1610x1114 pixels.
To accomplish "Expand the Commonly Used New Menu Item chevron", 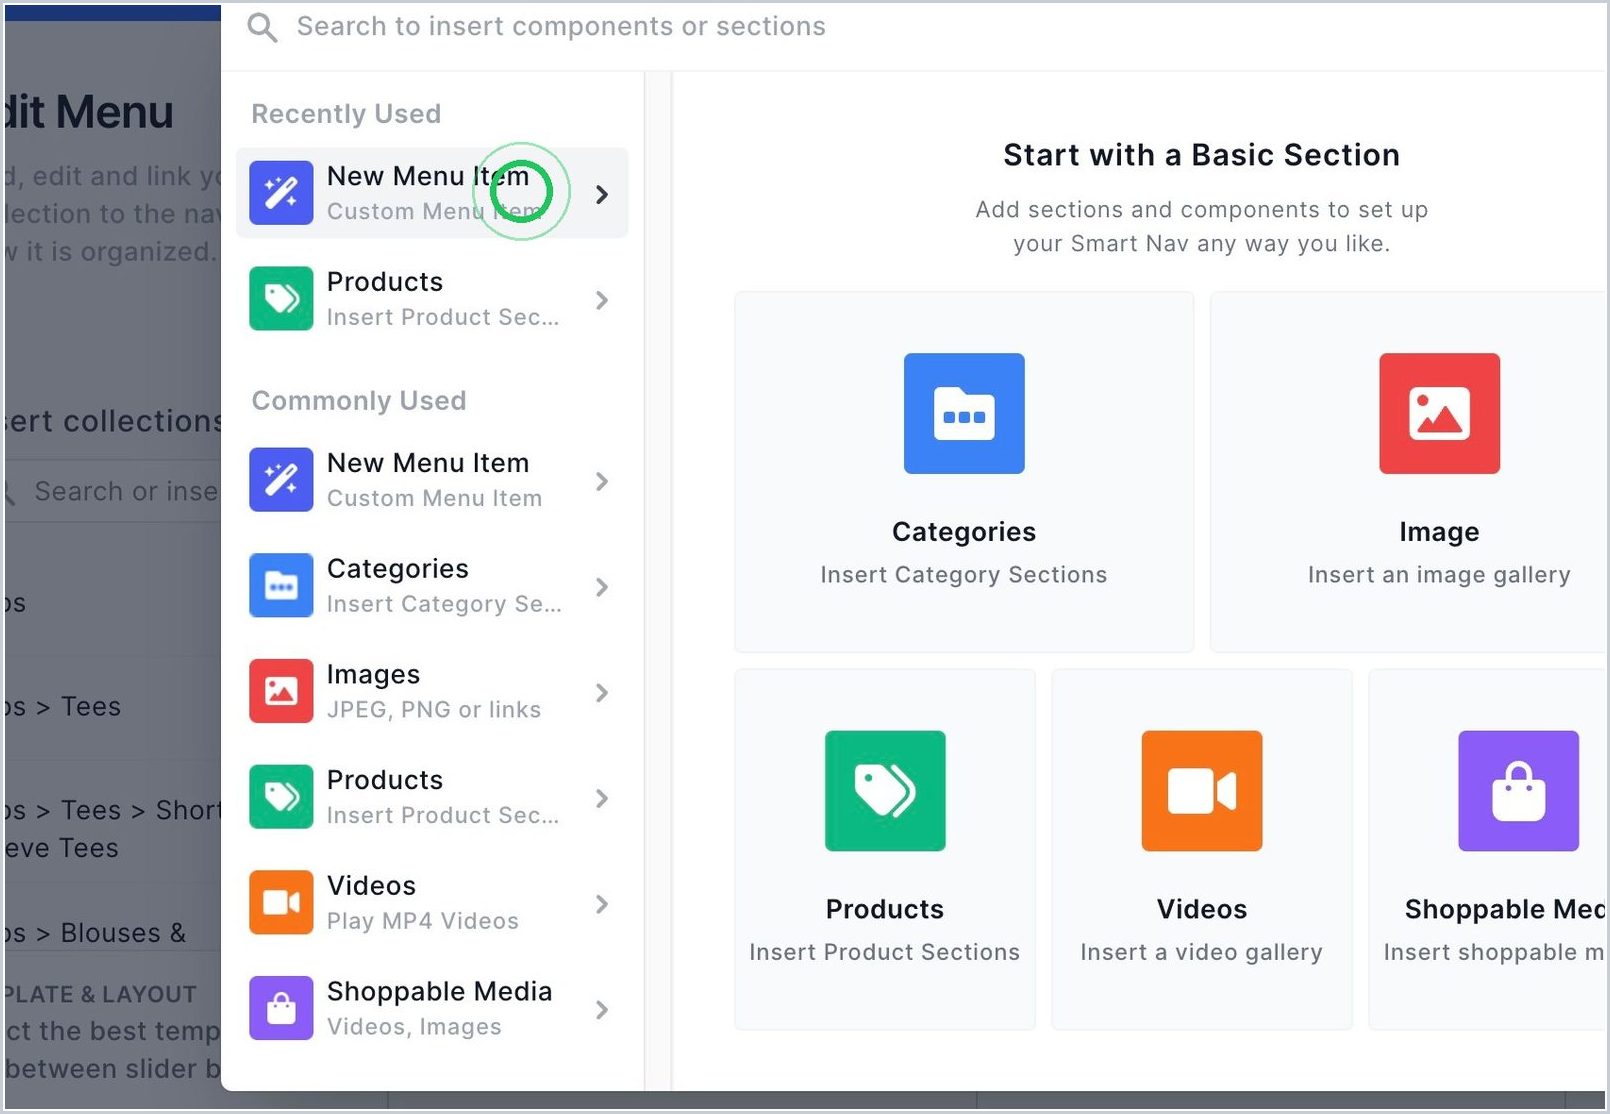I will point(602,481).
